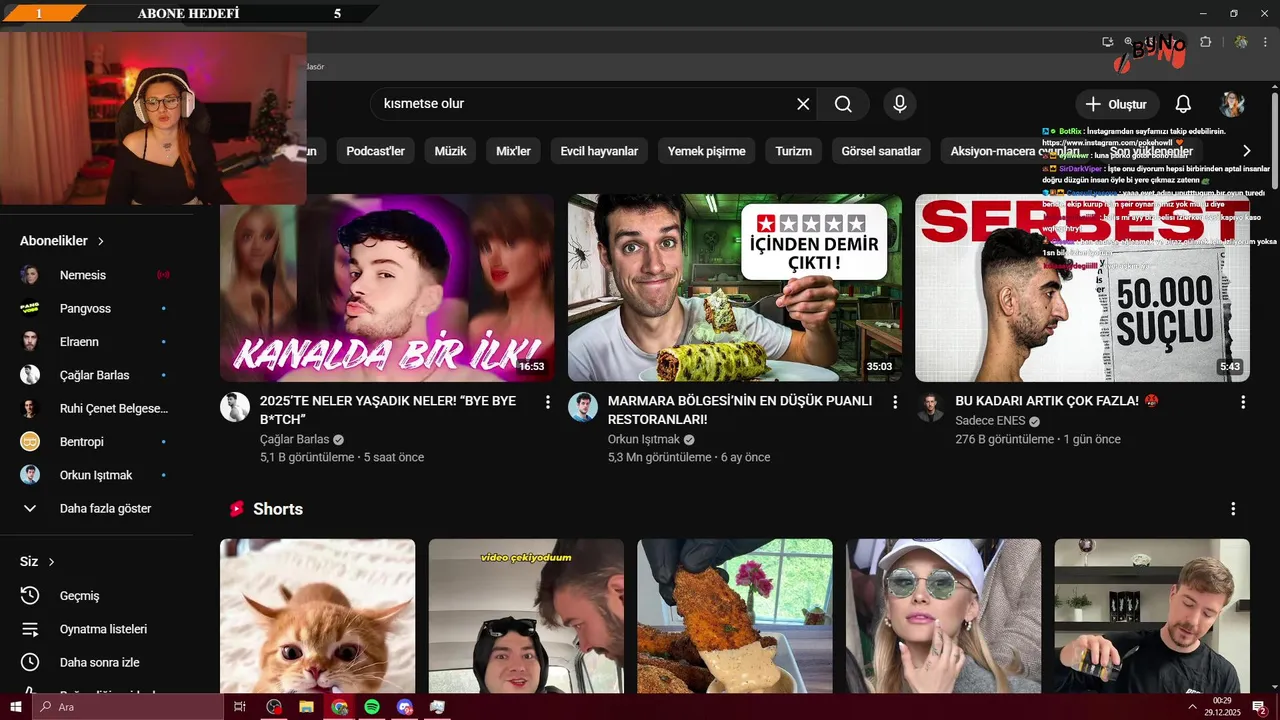Select the Podcast'ler chip
Image resolution: width=1280 pixels, height=720 pixels.
point(375,151)
